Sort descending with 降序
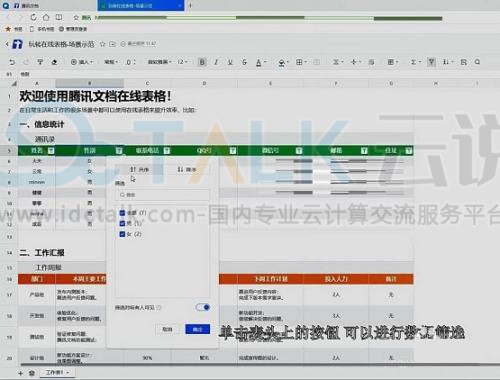 point(187,170)
